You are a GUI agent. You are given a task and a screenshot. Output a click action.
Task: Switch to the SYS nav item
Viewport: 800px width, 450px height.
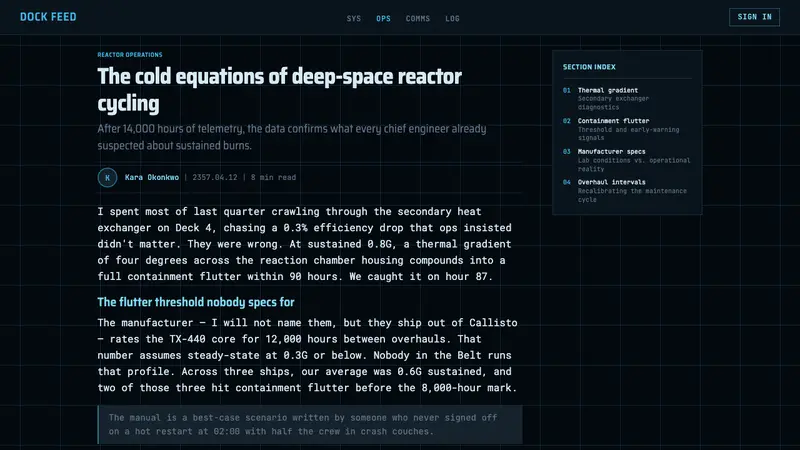(354, 18)
